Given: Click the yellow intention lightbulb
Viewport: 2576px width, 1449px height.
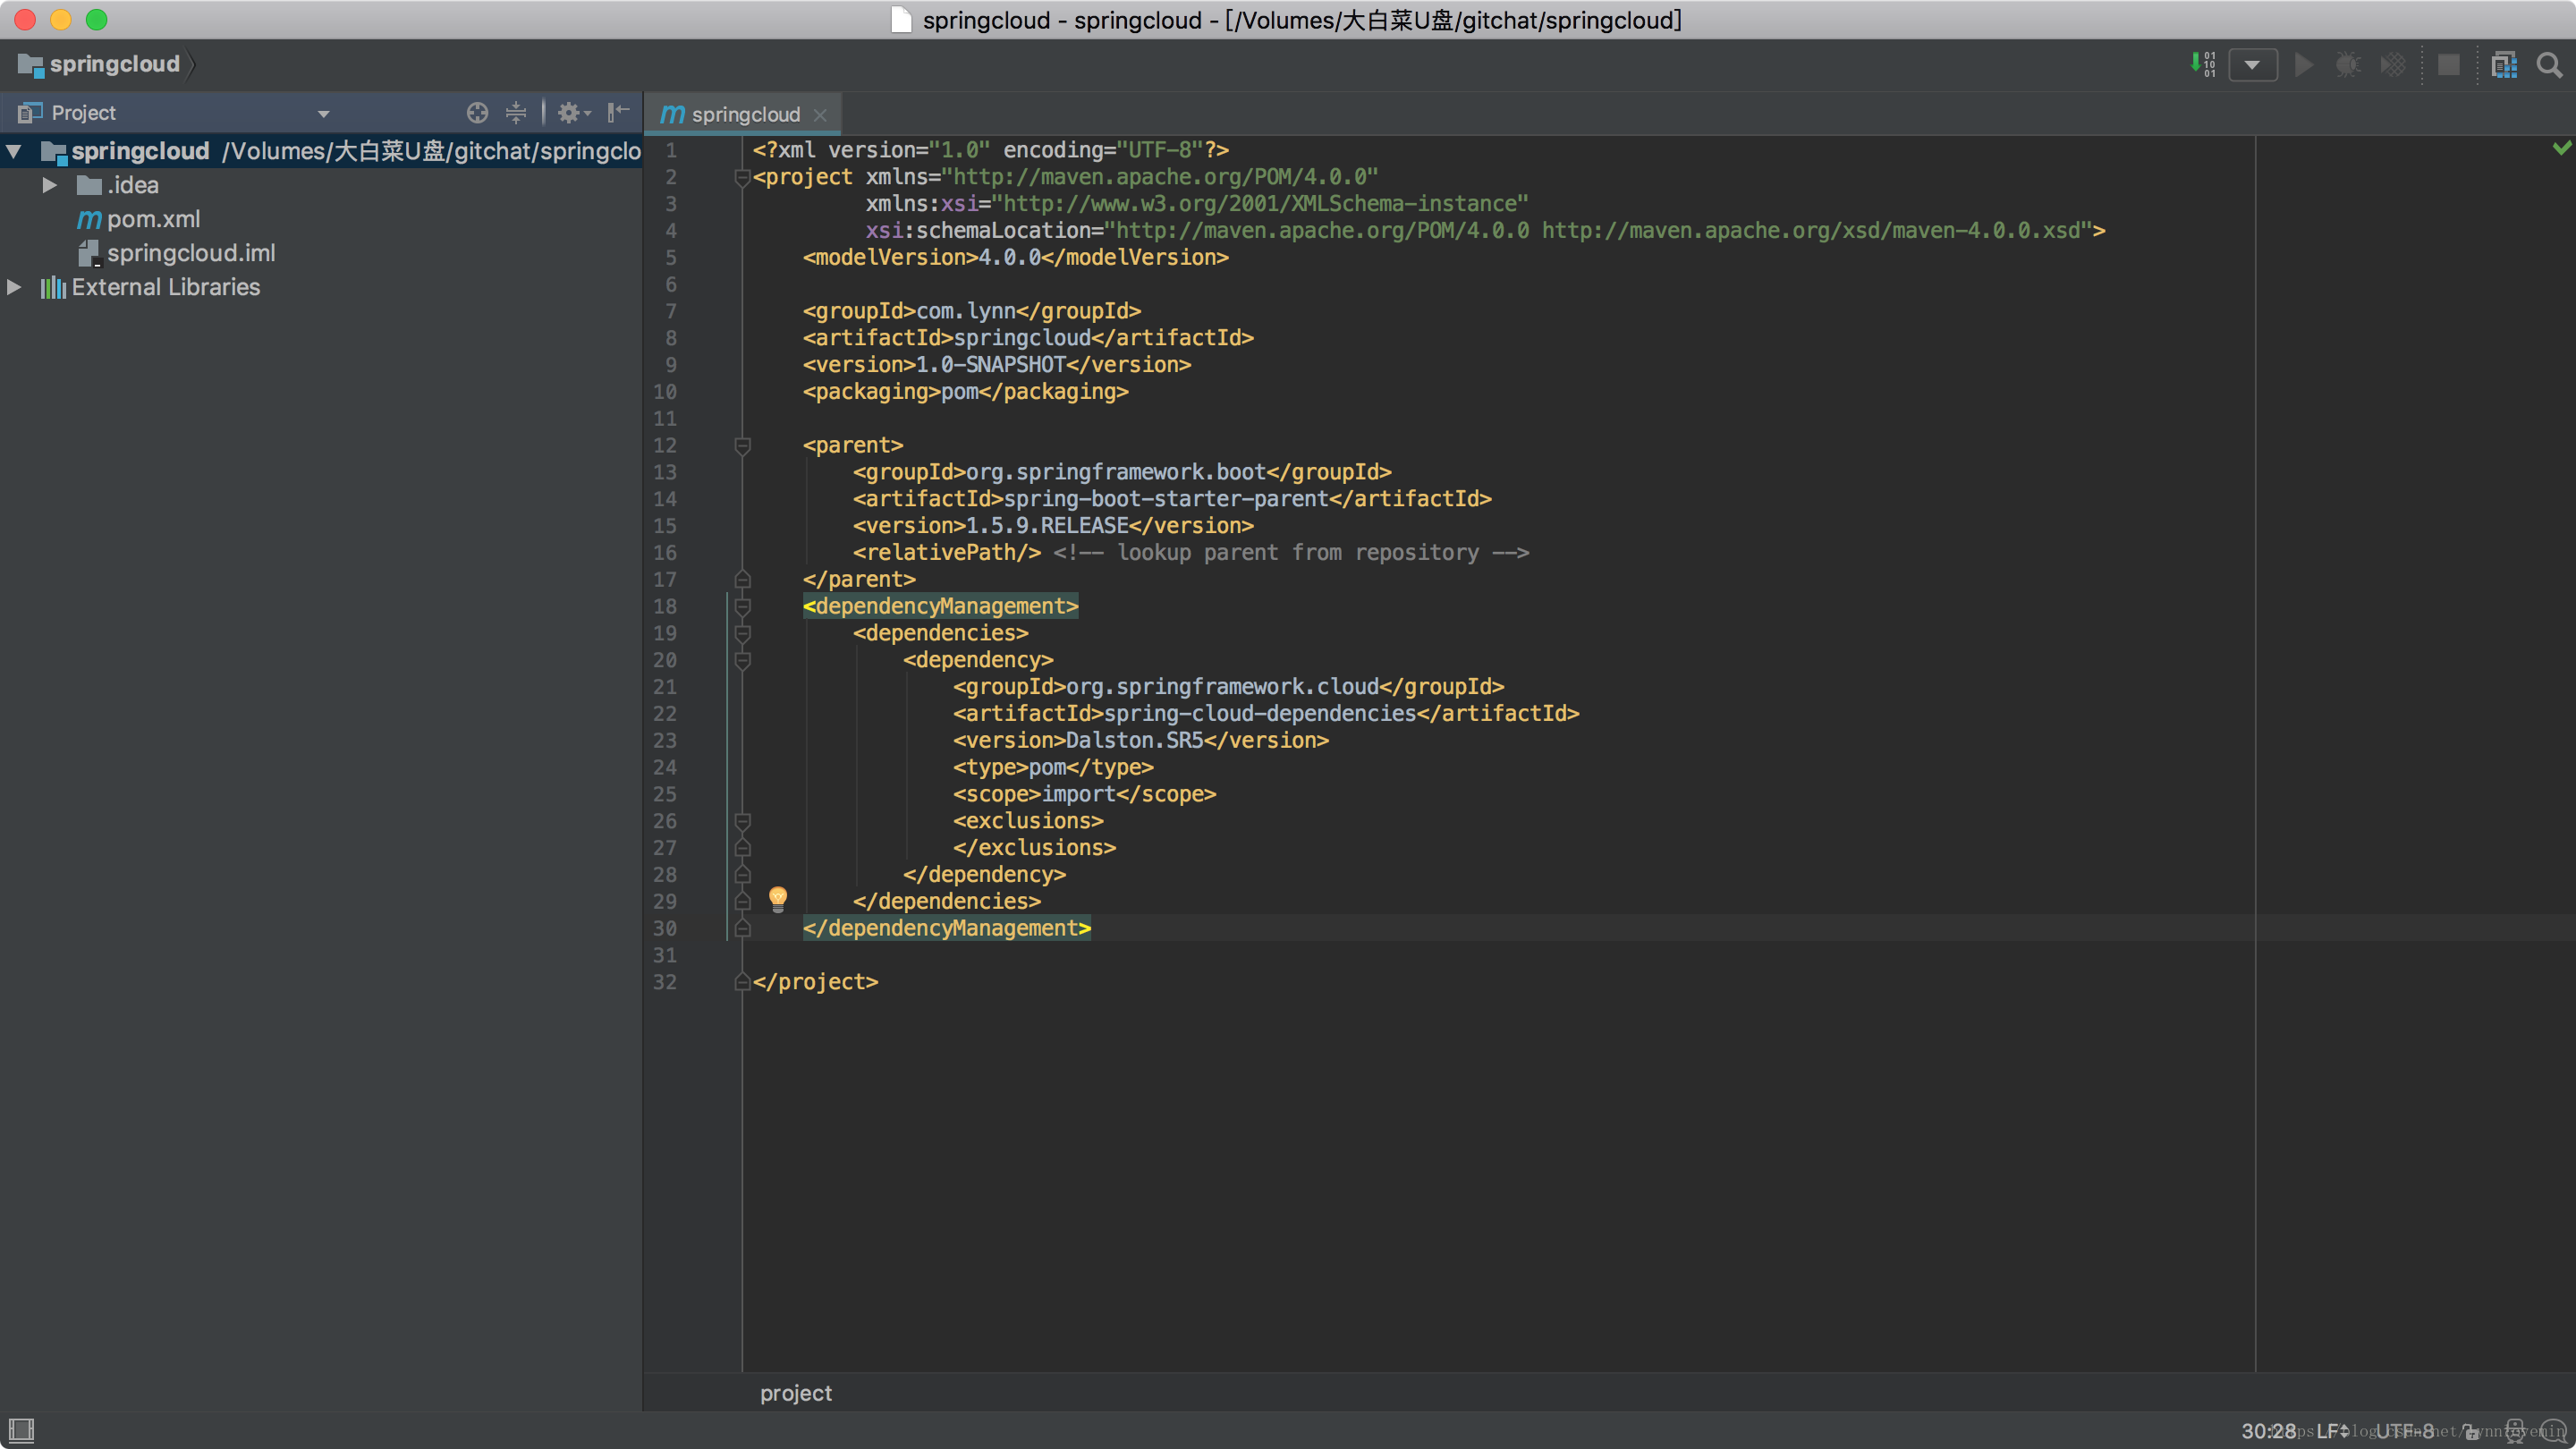Looking at the screenshot, I should [x=778, y=898].
